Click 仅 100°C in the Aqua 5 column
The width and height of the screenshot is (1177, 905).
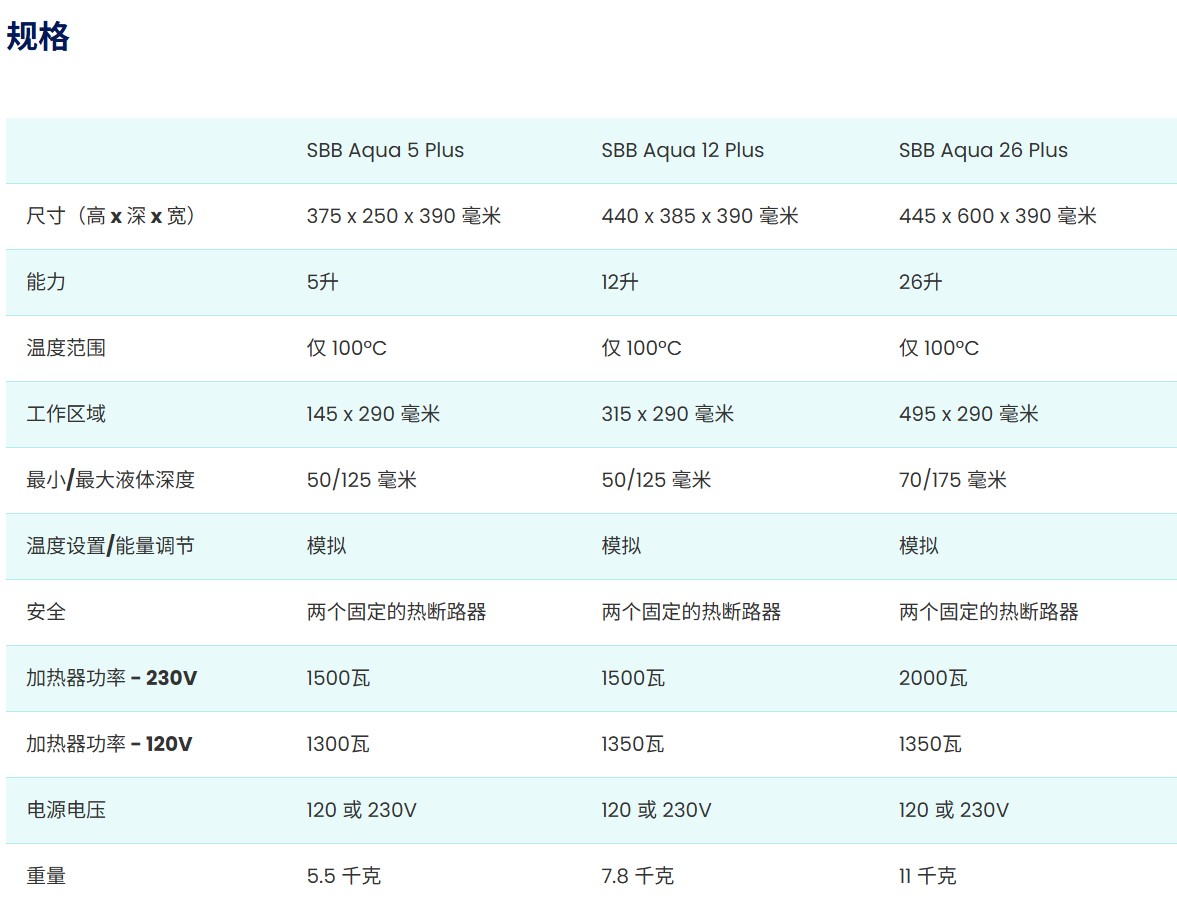click(347, 348)
